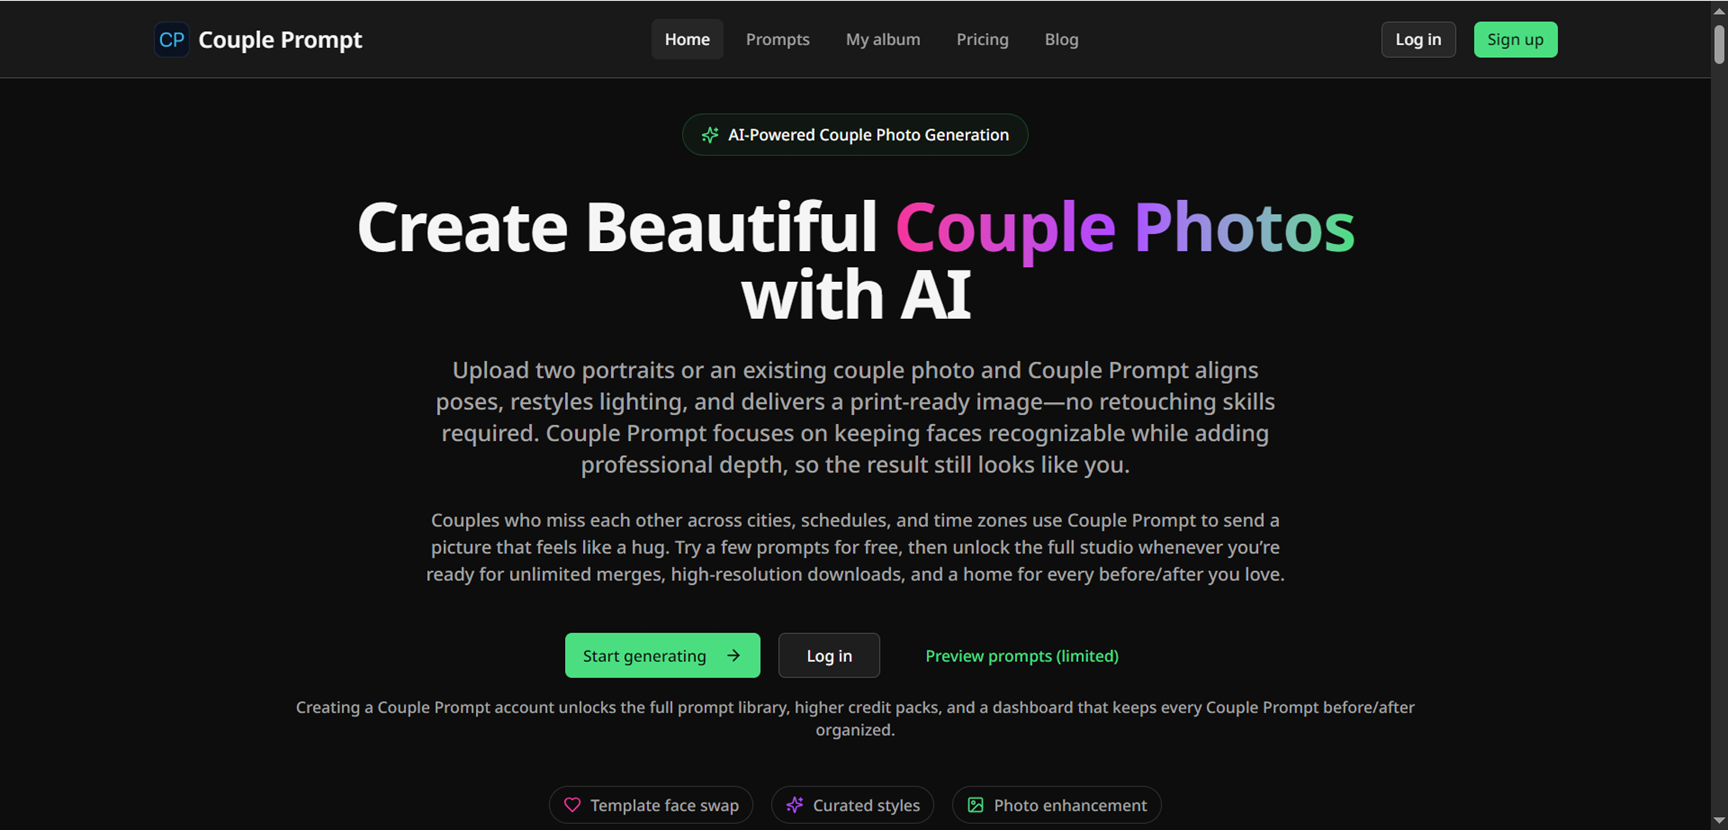
Task: Click the image icon beside Photo enhancement
Action: point(976,805)
